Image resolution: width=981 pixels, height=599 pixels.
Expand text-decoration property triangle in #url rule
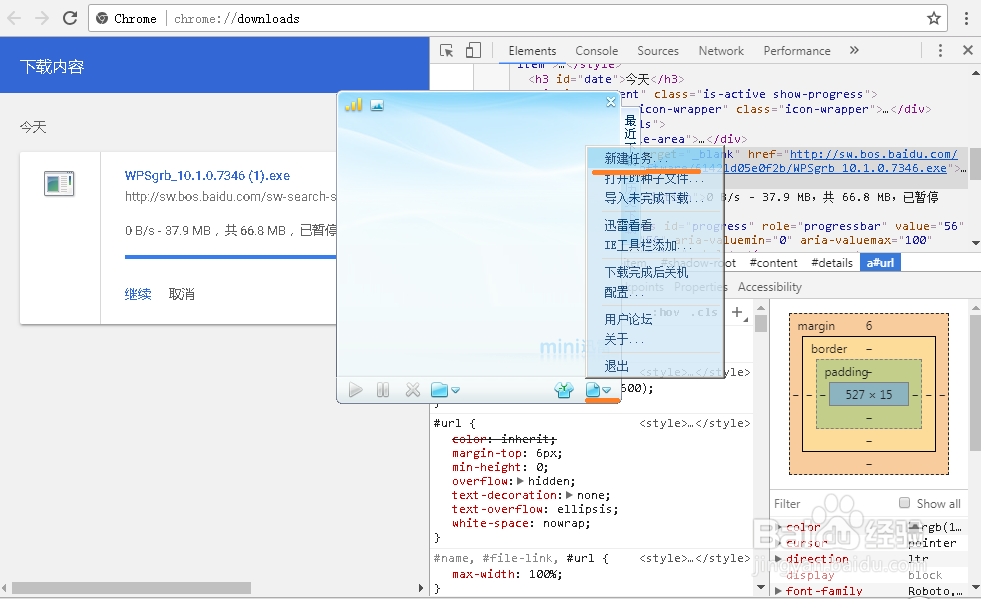point(569,495)
